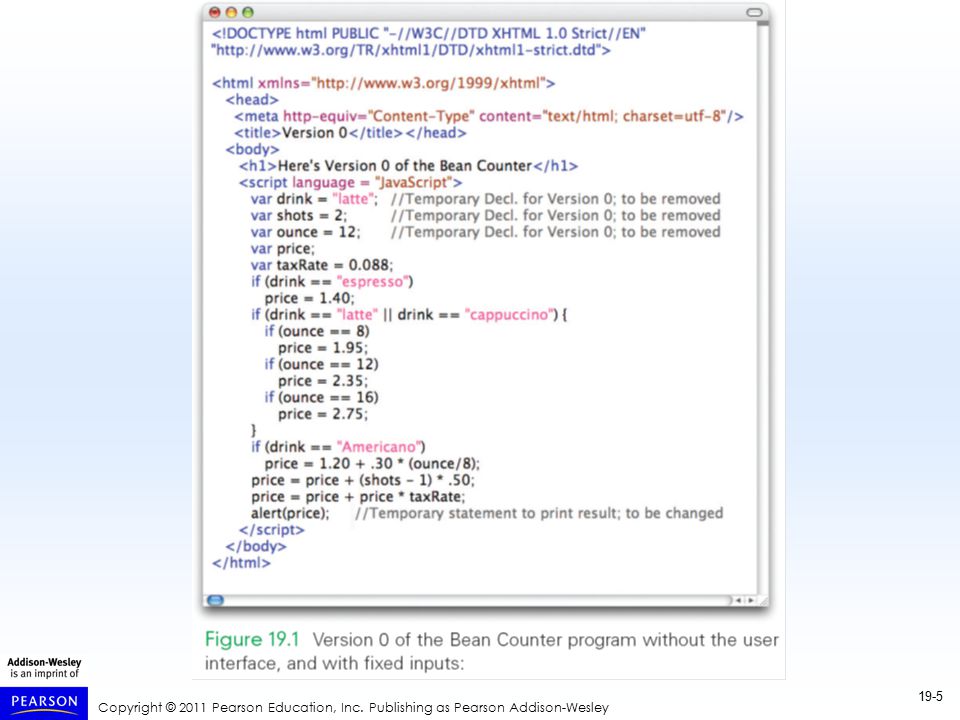Click the if (ounce == 12) line
Screen dimensions: 960x720
pos(321,364)
